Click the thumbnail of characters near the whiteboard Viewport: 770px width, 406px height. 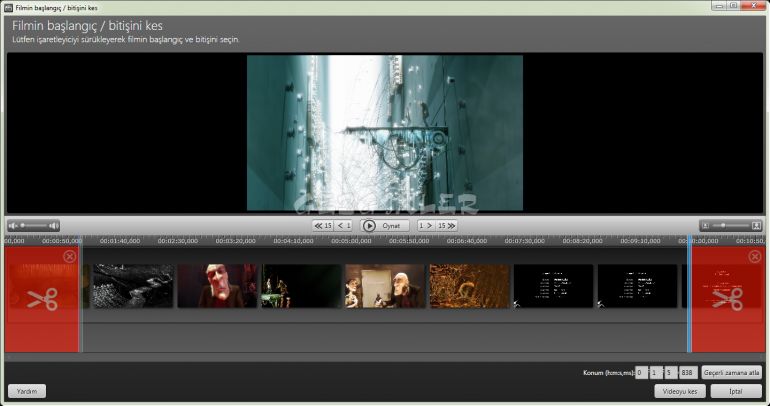tap(385, 286)
